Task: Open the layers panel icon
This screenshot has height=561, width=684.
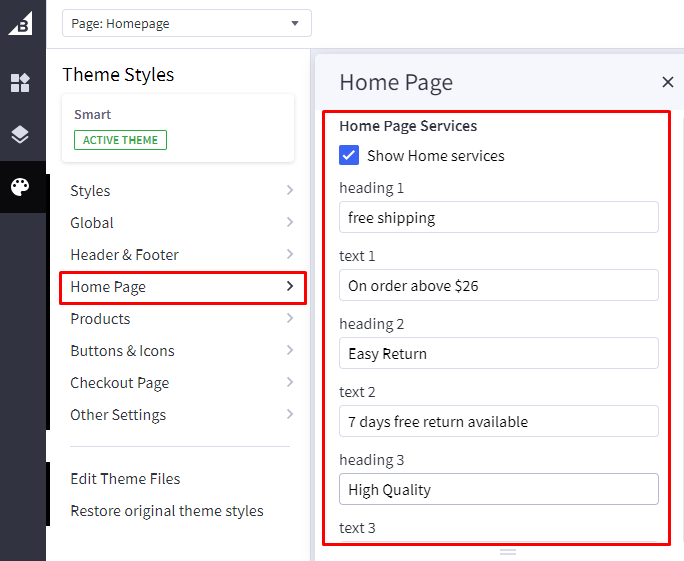Action: click(20, 135)
